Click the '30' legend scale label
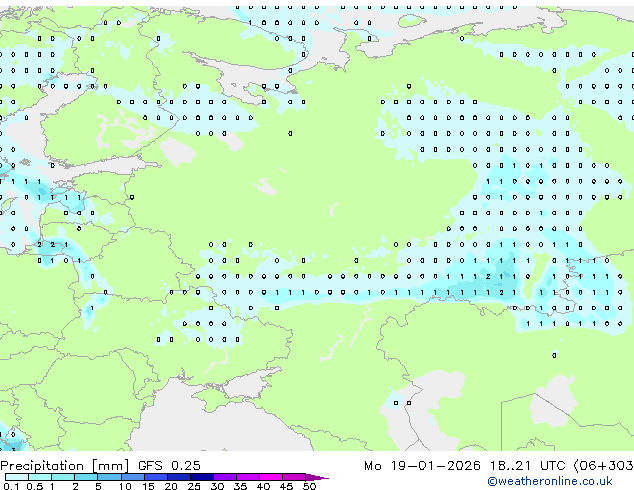The height and width of the screenshot is (490, 634). (x=217, y=486)
